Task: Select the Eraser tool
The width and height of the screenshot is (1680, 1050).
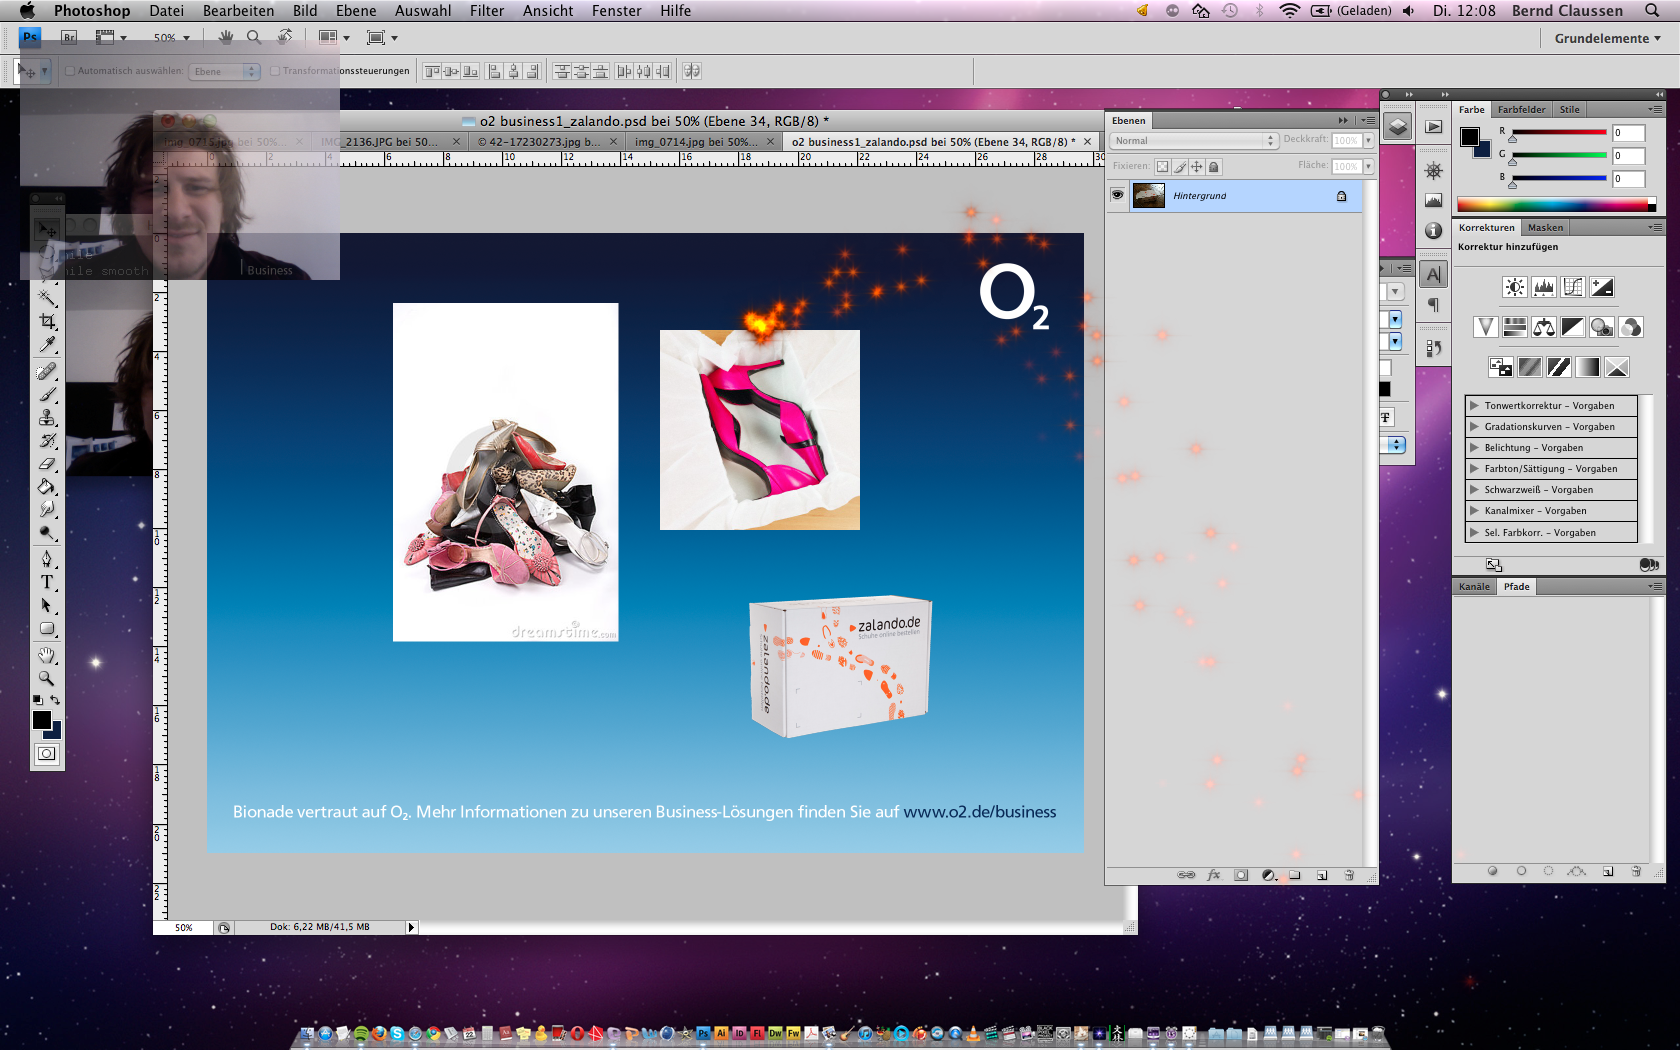Action: [47, 464]
